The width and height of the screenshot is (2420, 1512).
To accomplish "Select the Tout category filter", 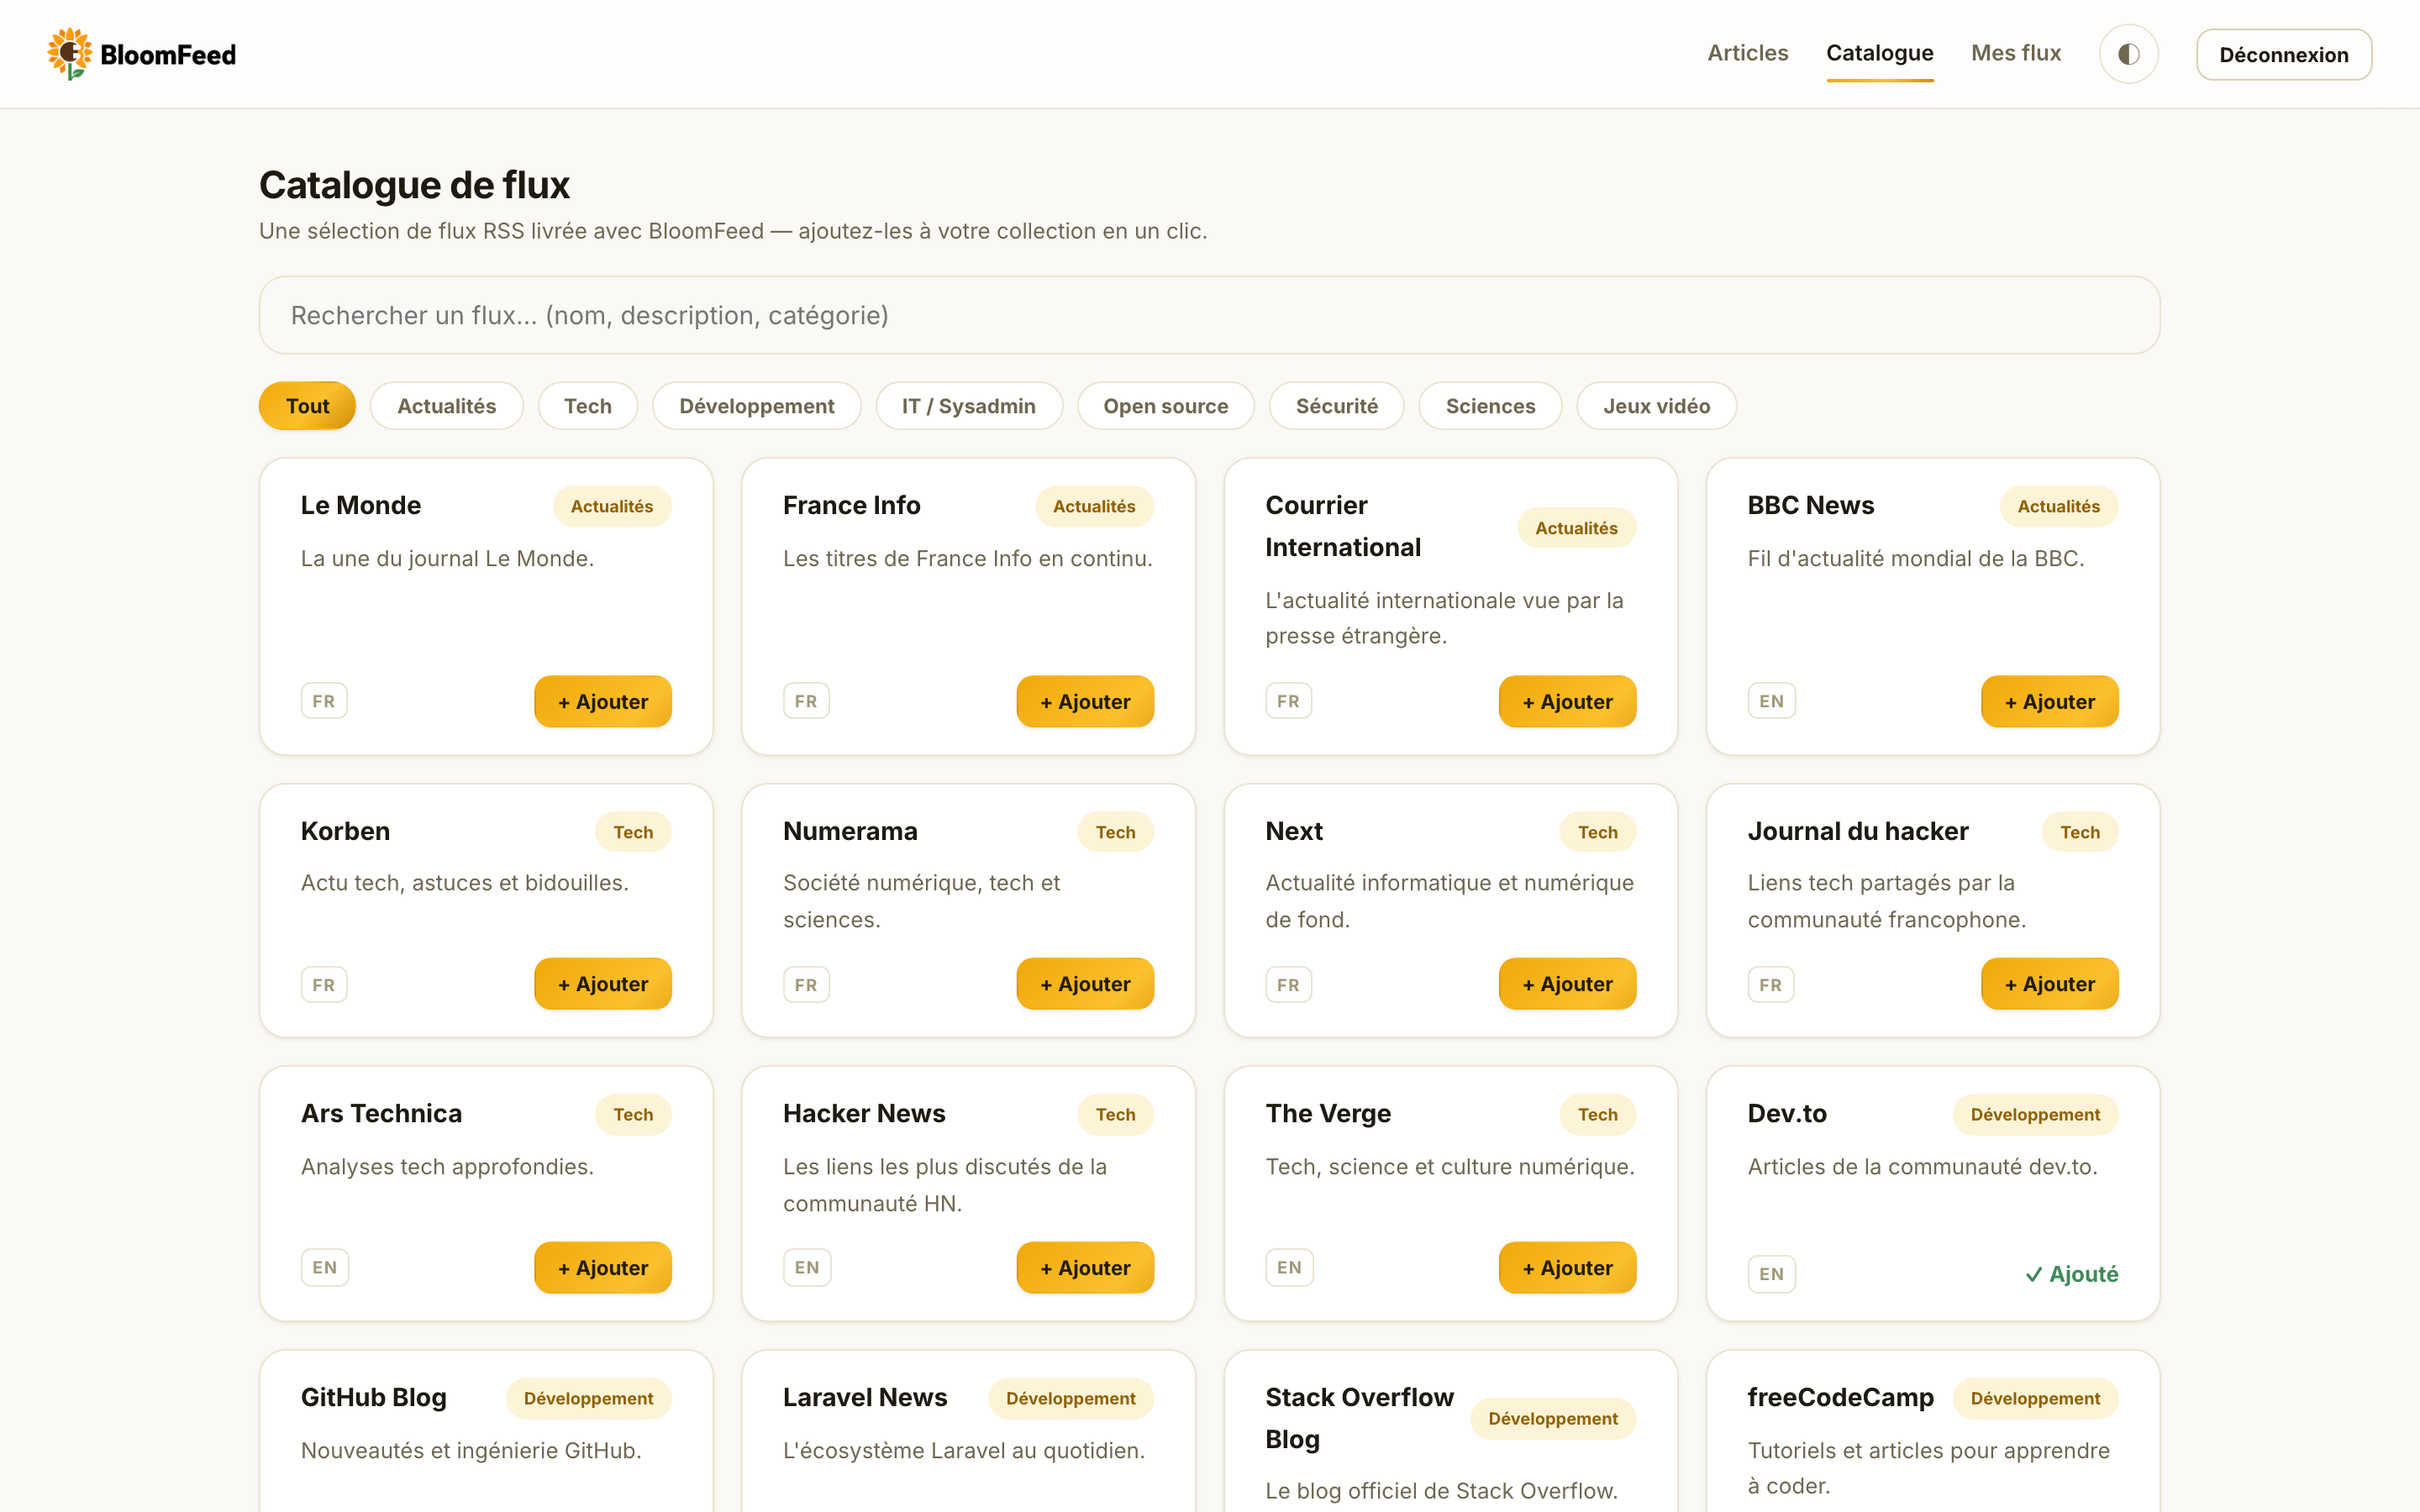I will (x=307, y=406).
